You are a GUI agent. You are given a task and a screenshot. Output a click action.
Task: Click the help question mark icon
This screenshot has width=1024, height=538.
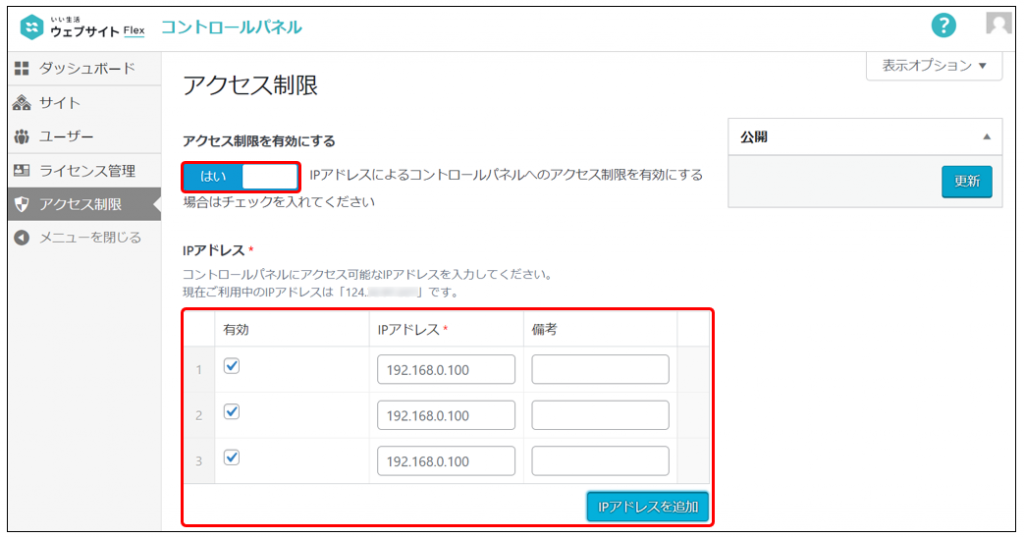coord(943,27)
